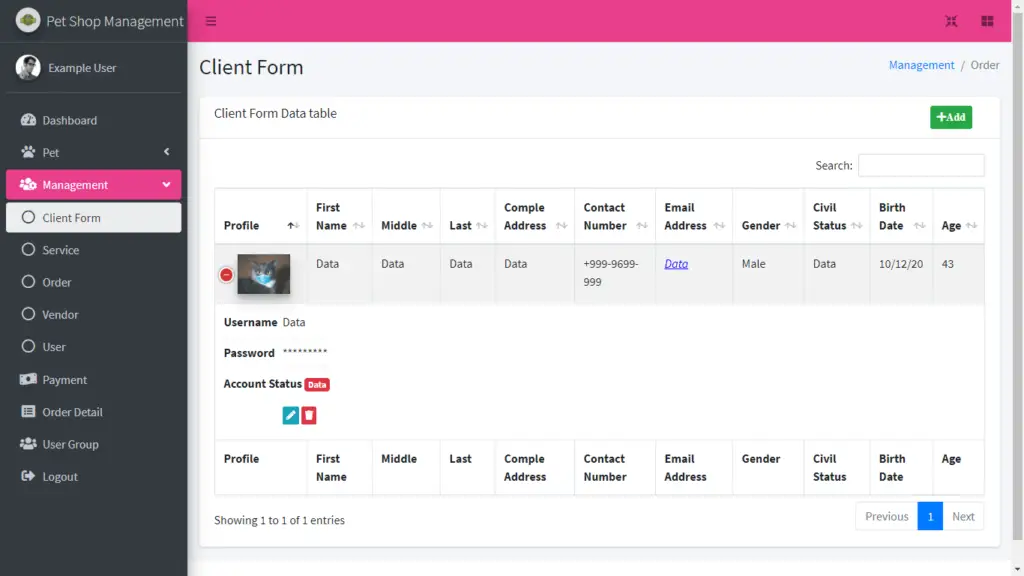Open the sidebar hamburger menu
Viewport: 1024px width, 576px height.
(209, 20)
